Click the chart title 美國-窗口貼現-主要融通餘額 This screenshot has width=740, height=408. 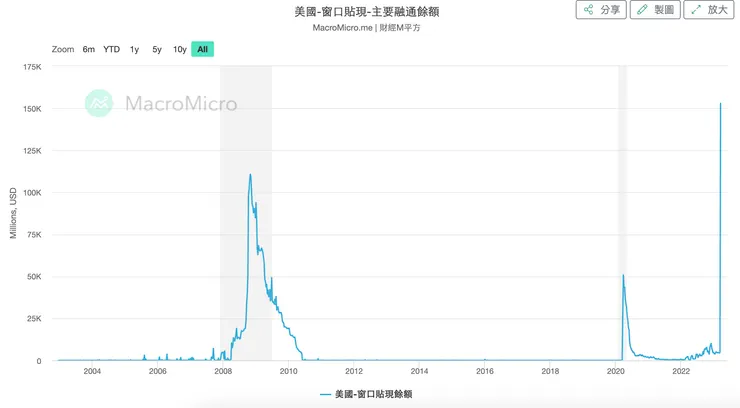tap(369, 11)
